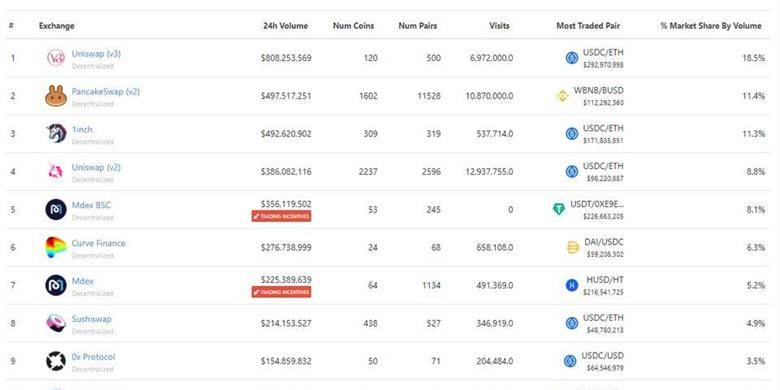Click the 11.4% market share value
The width and height of the screenshot is (780, 390).
pos(754,96)
